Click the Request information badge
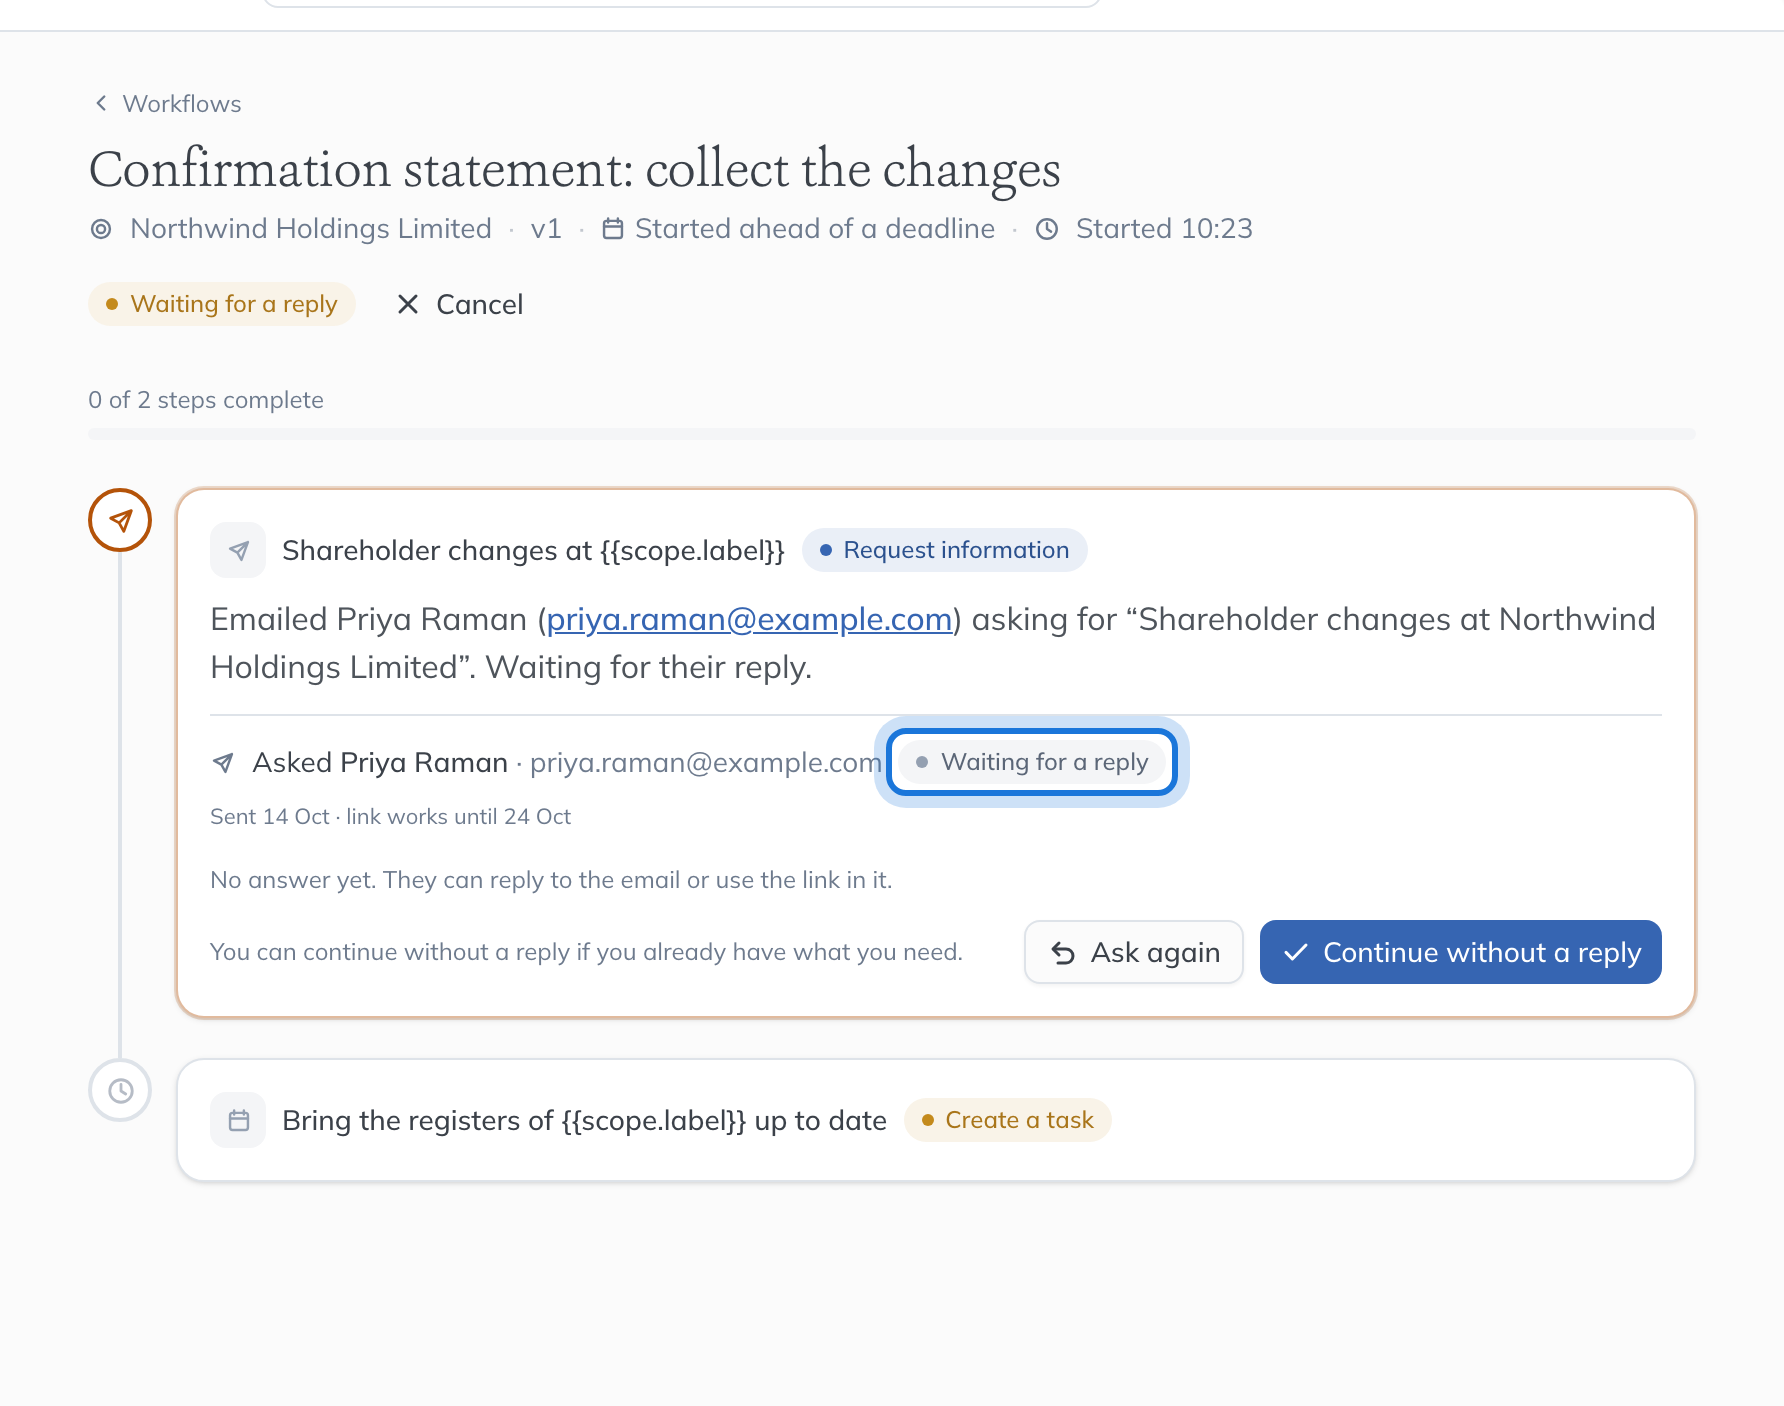Viewport: 1784px width, 1406px height. [x=945, y=550]
